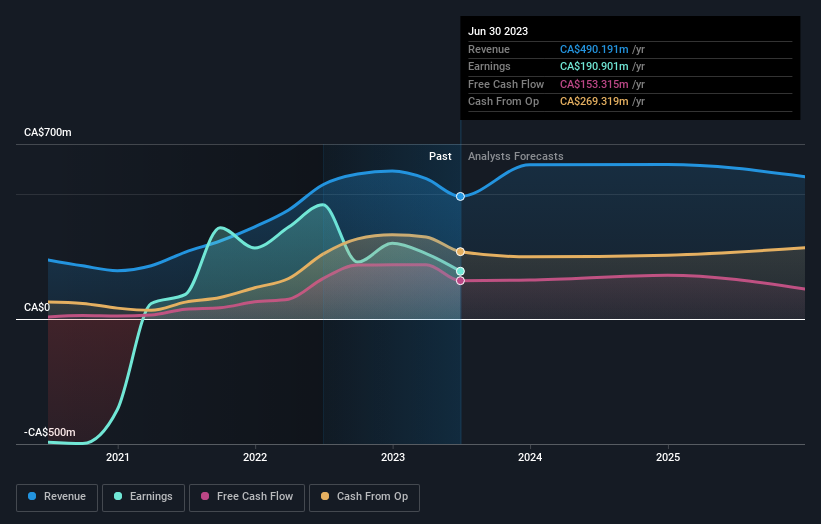The width and height of the screenshot is (821, 524).
Task: Click the Earnings teal data point marker
Action: (x=460, y=271)
